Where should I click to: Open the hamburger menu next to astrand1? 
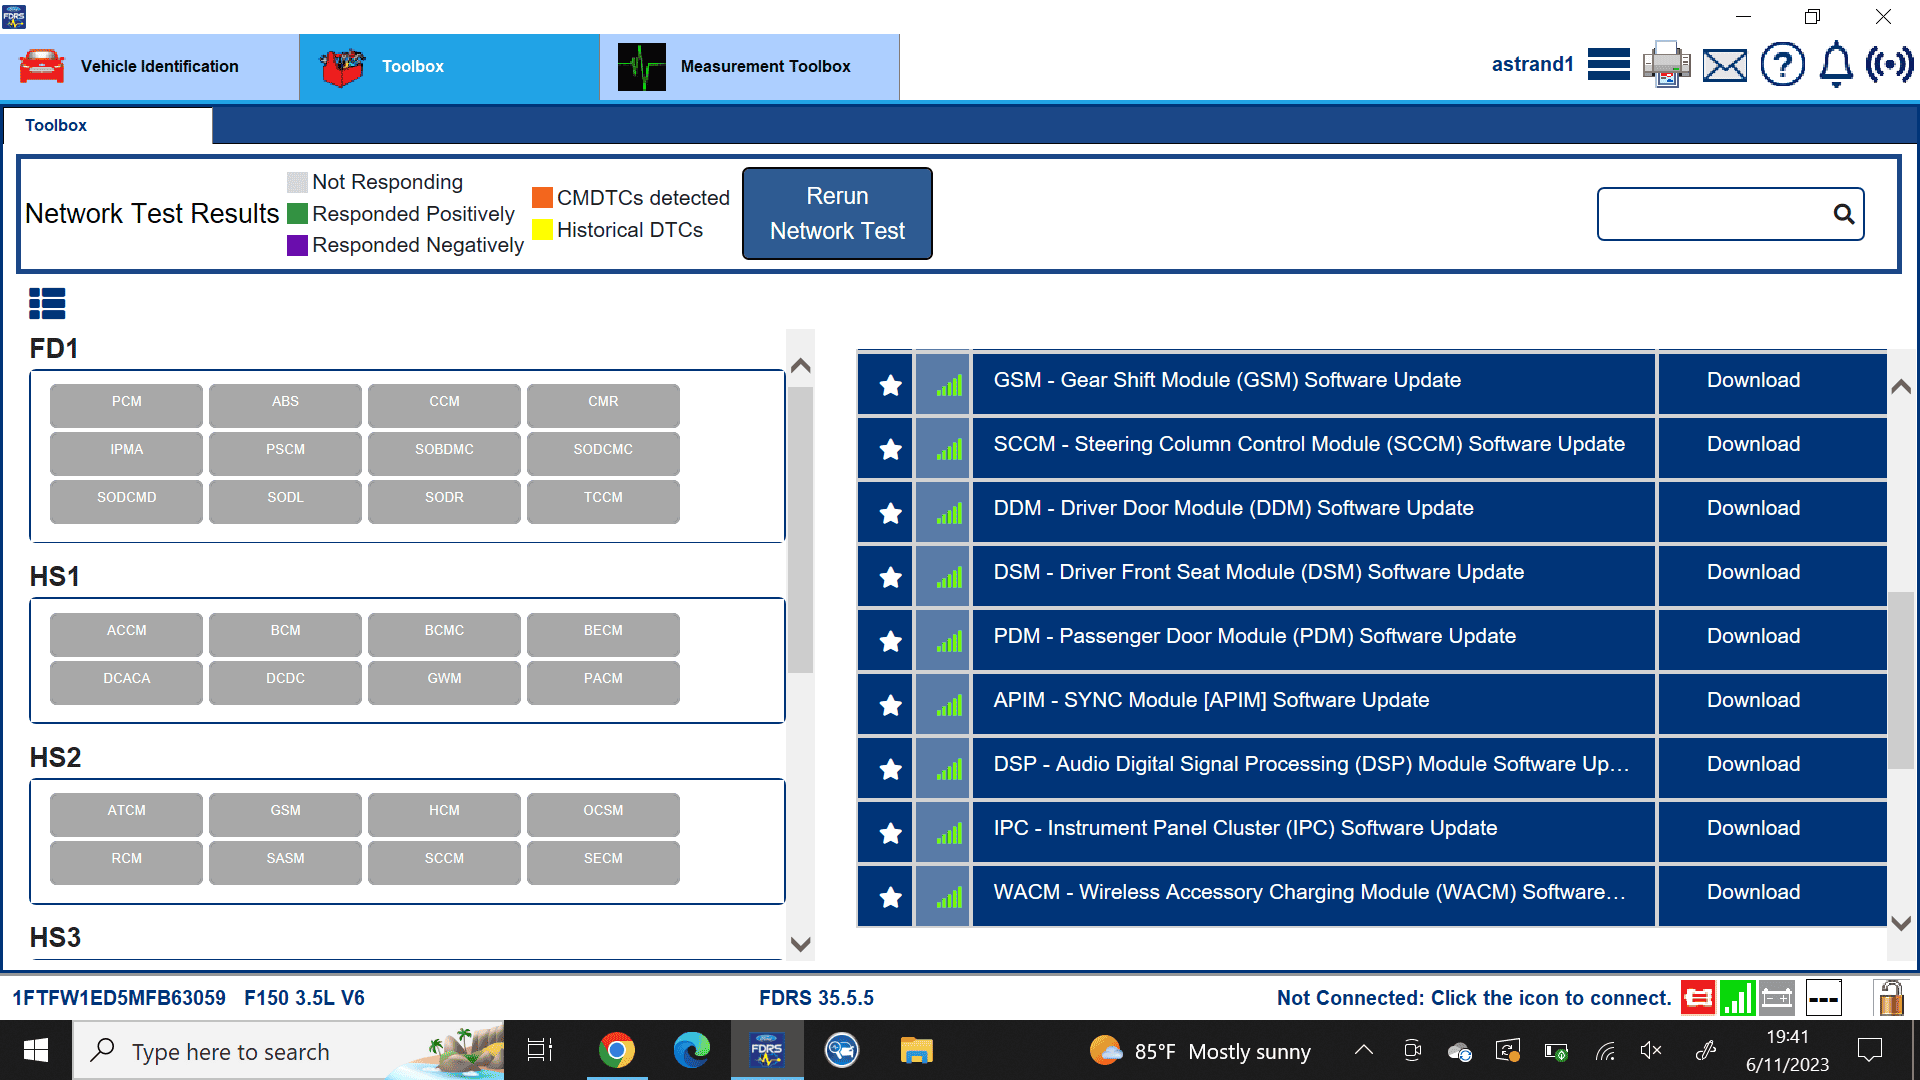point(1608,65)
